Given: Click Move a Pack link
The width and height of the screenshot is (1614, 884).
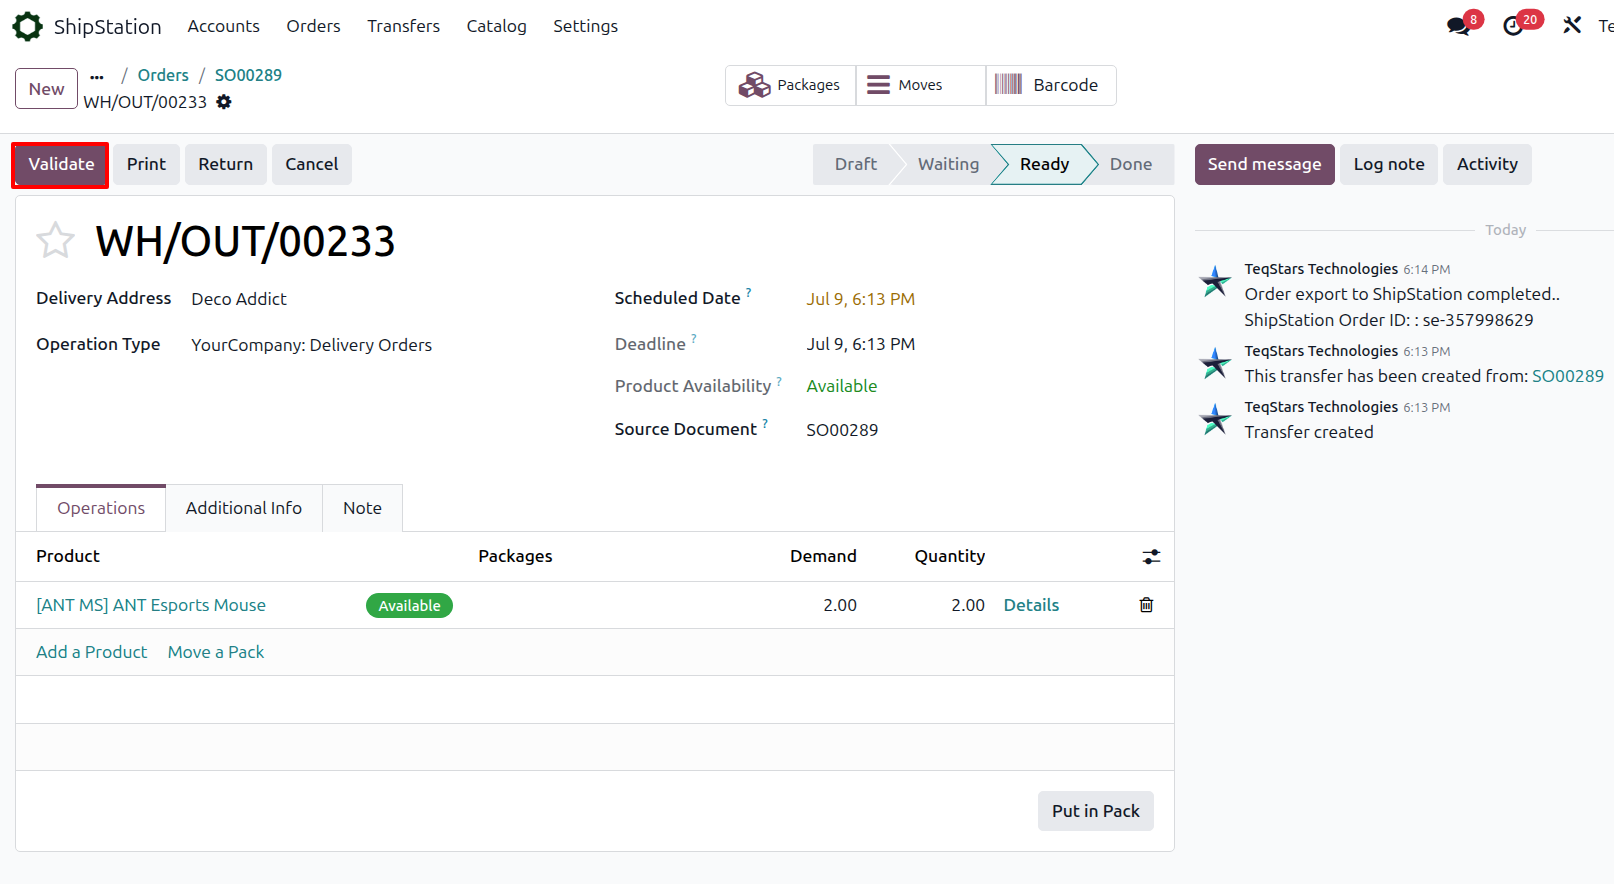Looking at the screenshot, I should [216, 652].
